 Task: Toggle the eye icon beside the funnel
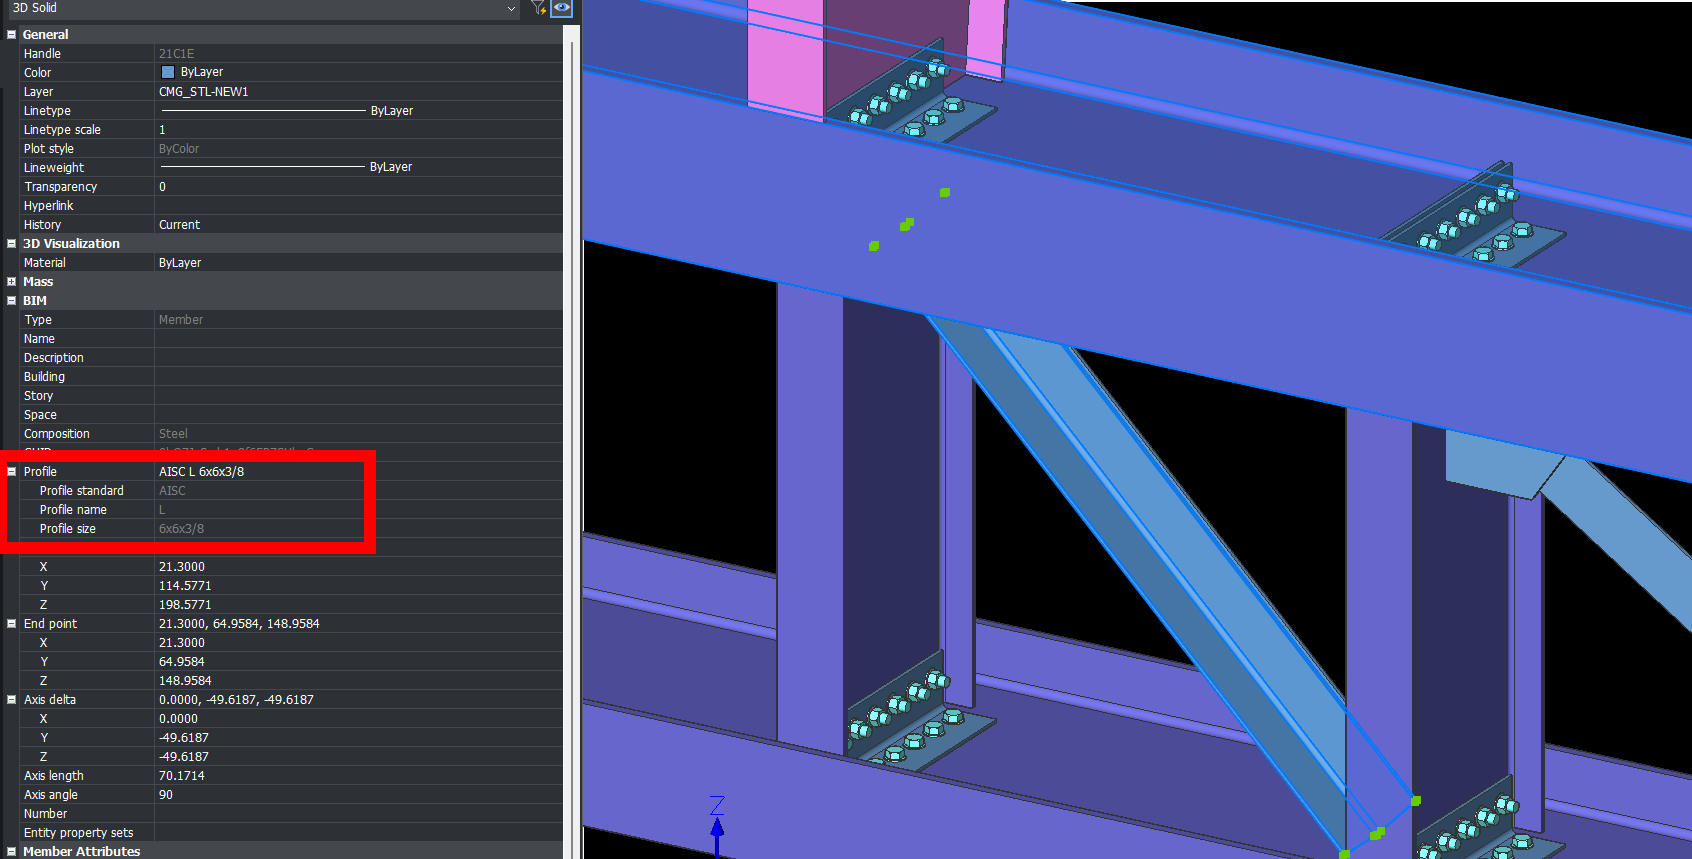click(562, 8)
